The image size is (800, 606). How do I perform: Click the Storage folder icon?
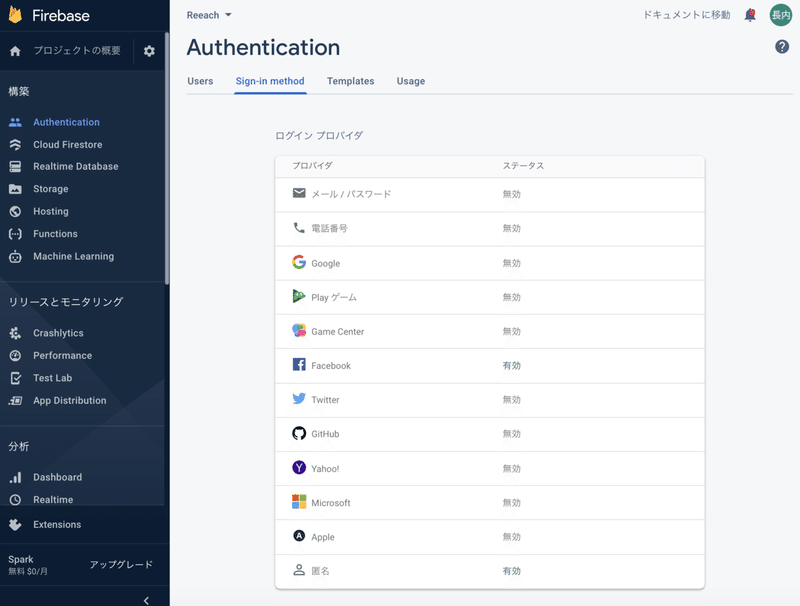tap(15, 189)
